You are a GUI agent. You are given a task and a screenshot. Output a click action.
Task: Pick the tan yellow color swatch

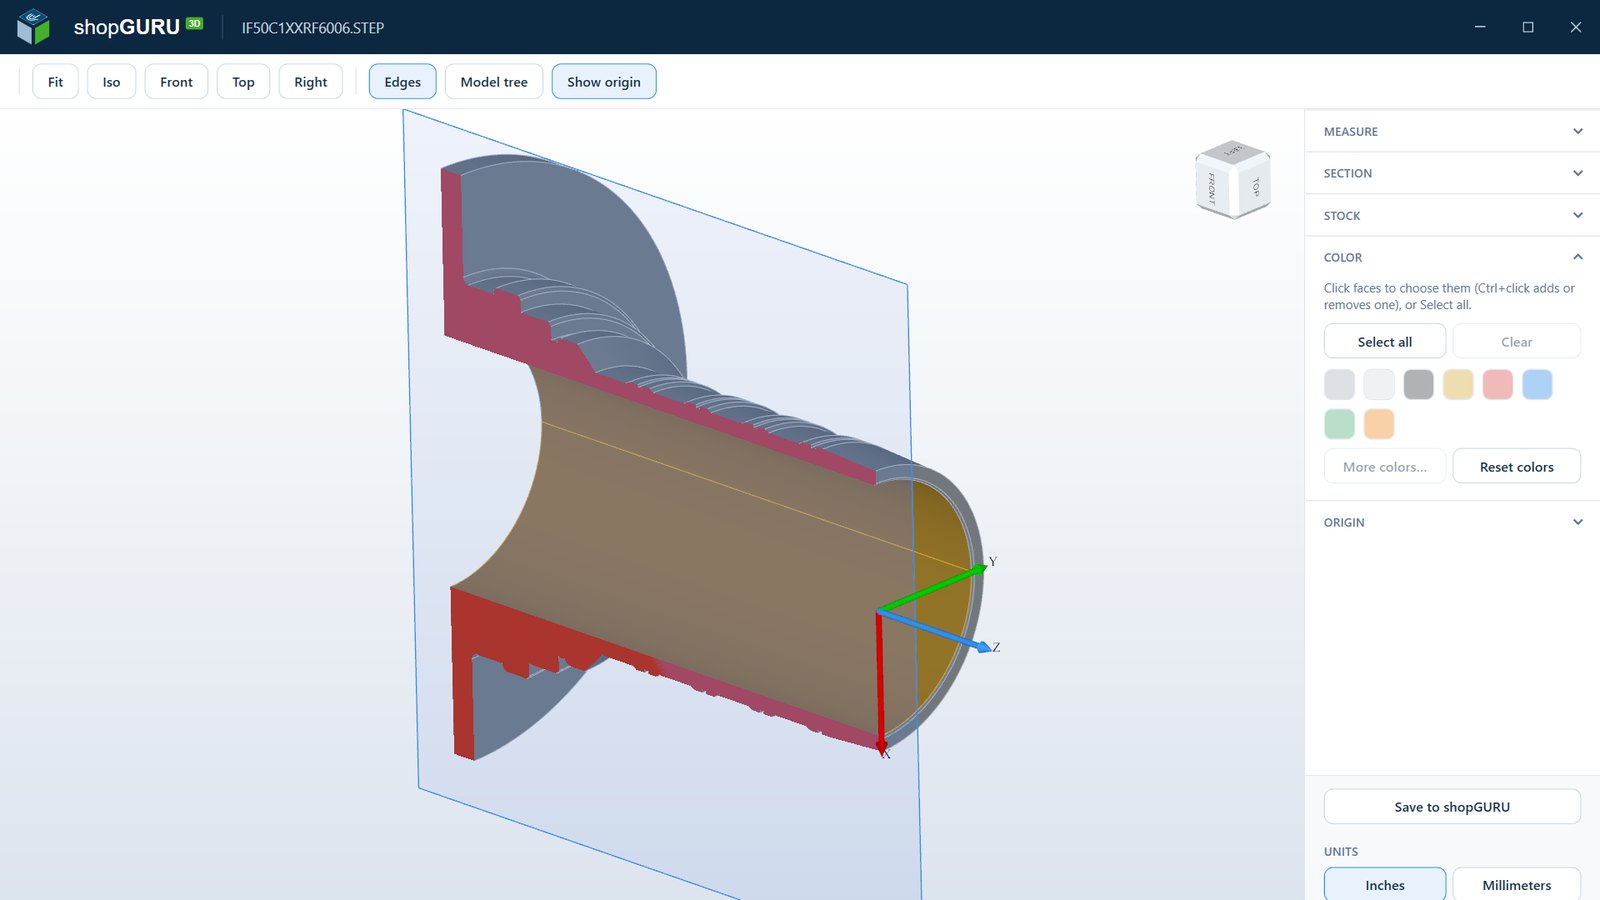coord(1458,384)
